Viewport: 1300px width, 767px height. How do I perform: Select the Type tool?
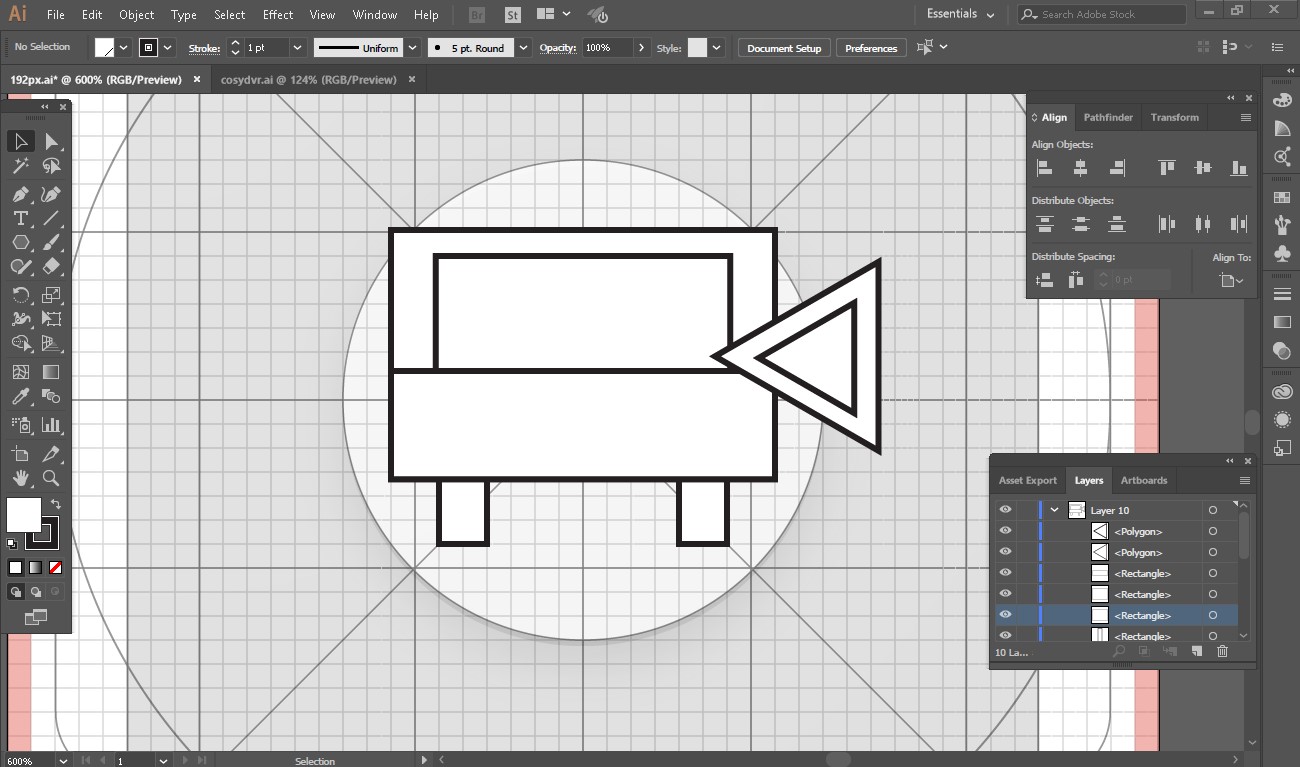click(x=20, y=218)
